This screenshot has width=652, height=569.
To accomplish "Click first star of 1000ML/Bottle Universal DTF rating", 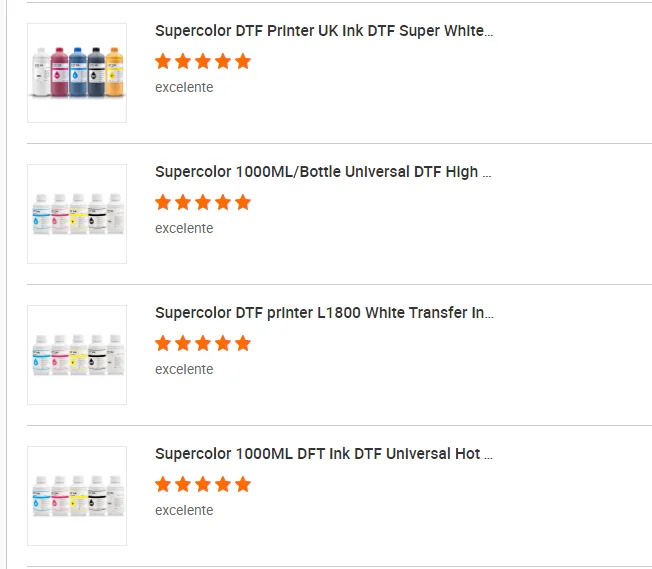I will pos(163,202).
